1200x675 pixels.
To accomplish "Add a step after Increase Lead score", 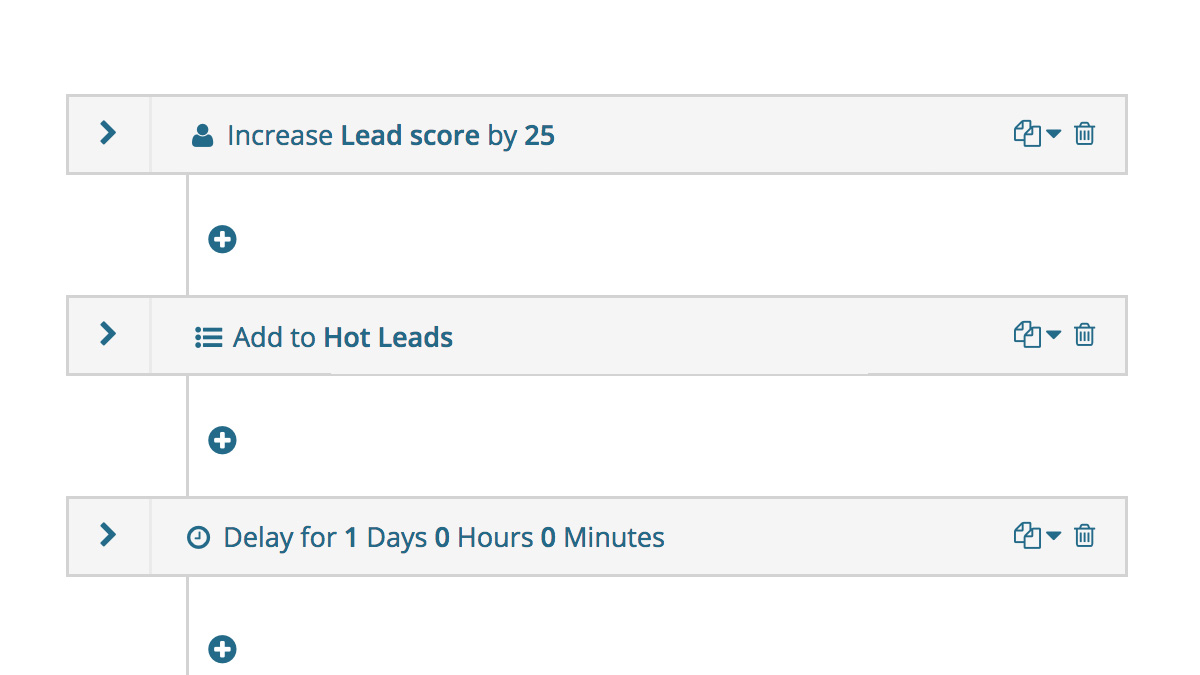I will 222,239.
